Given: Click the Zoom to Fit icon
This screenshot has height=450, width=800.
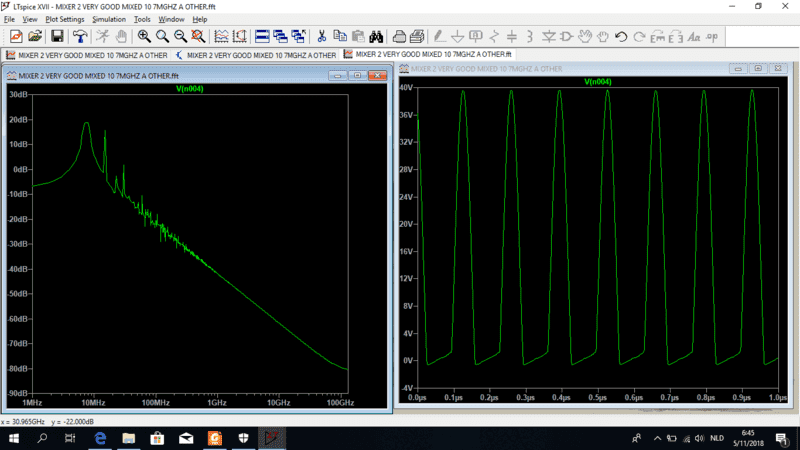Looking at the screenshot, I should click(198, 36).
